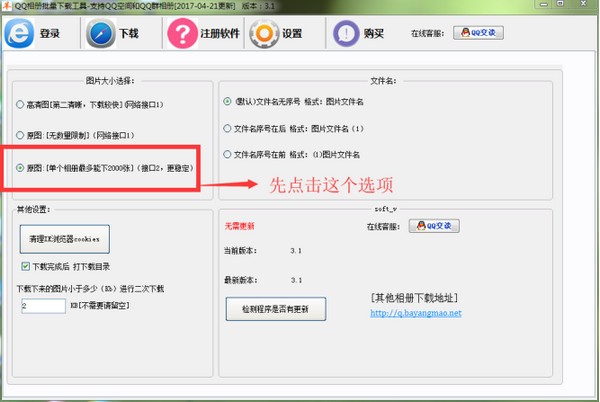600x402 pixels.
Task: Open the 购买 tab label
Action: coord(374,34)
